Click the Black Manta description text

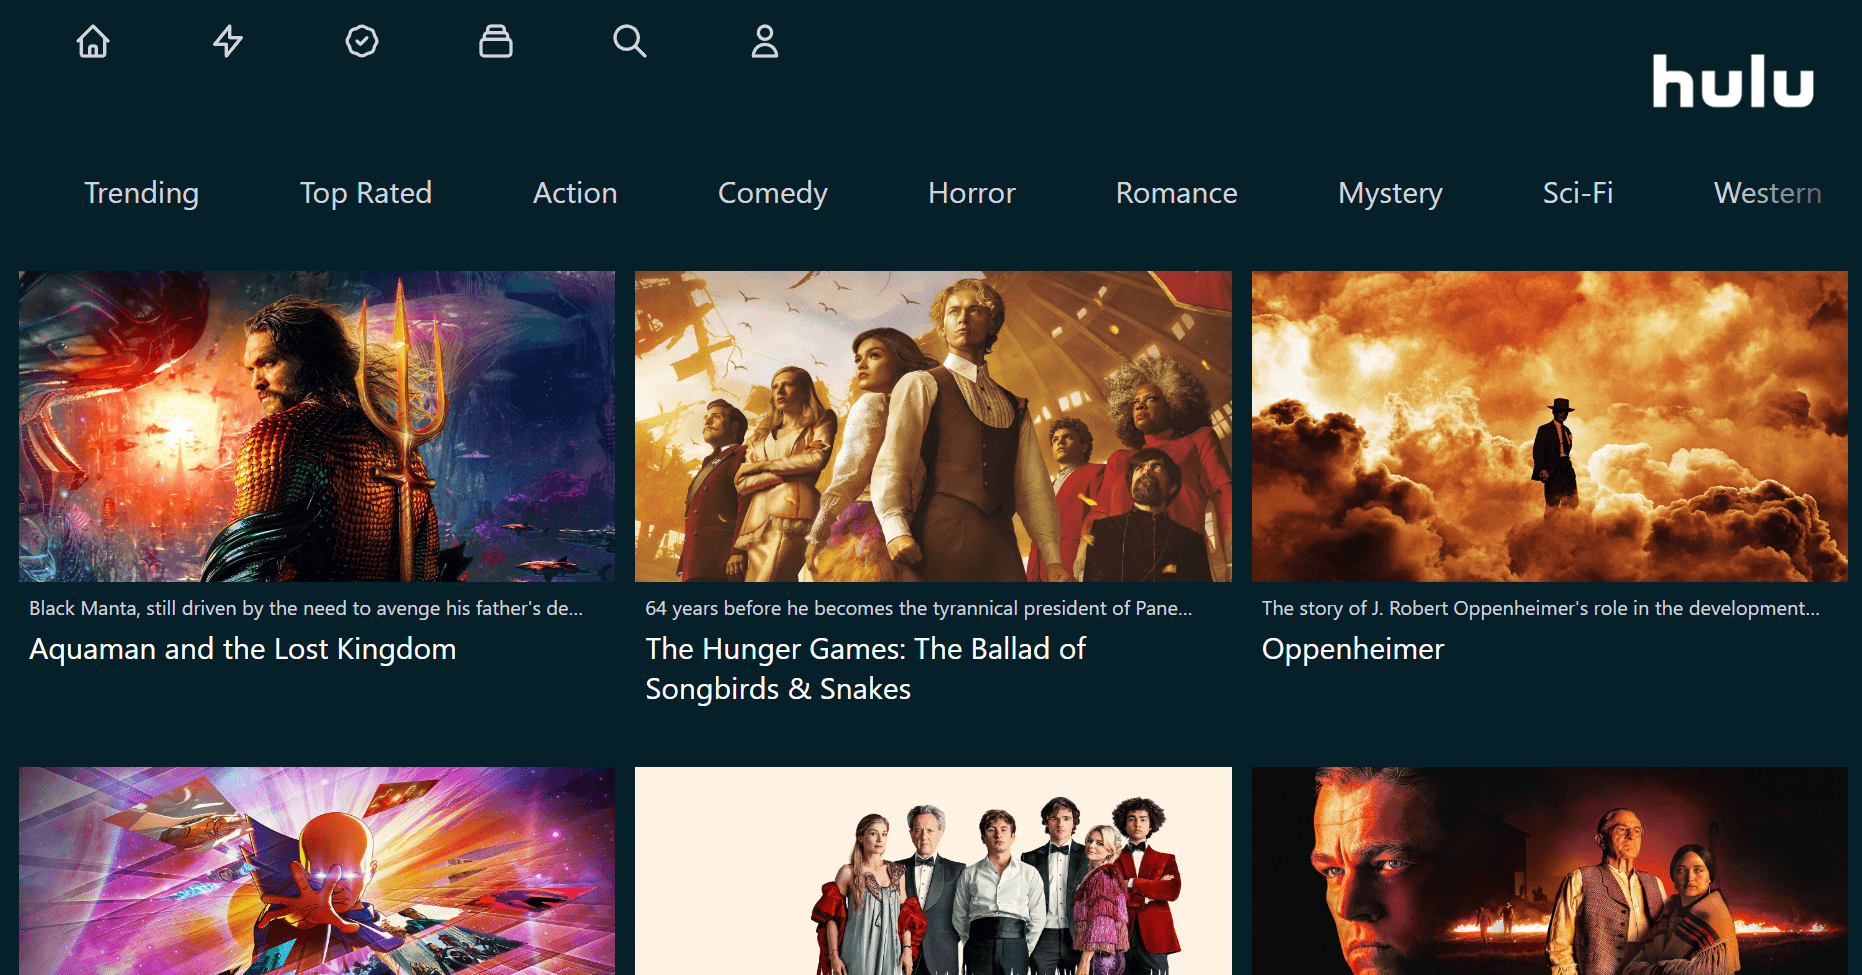306,608
